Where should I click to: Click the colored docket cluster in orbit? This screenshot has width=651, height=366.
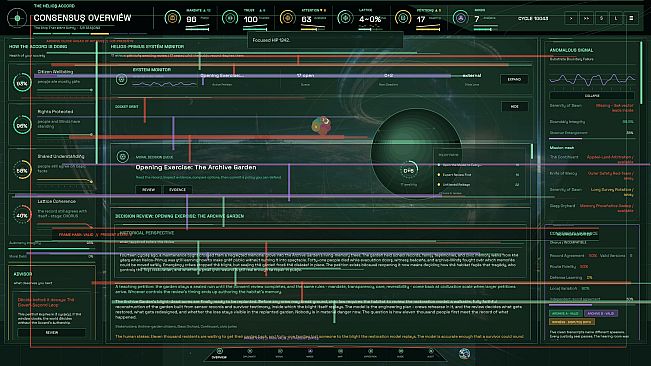(x=322, y=125)
